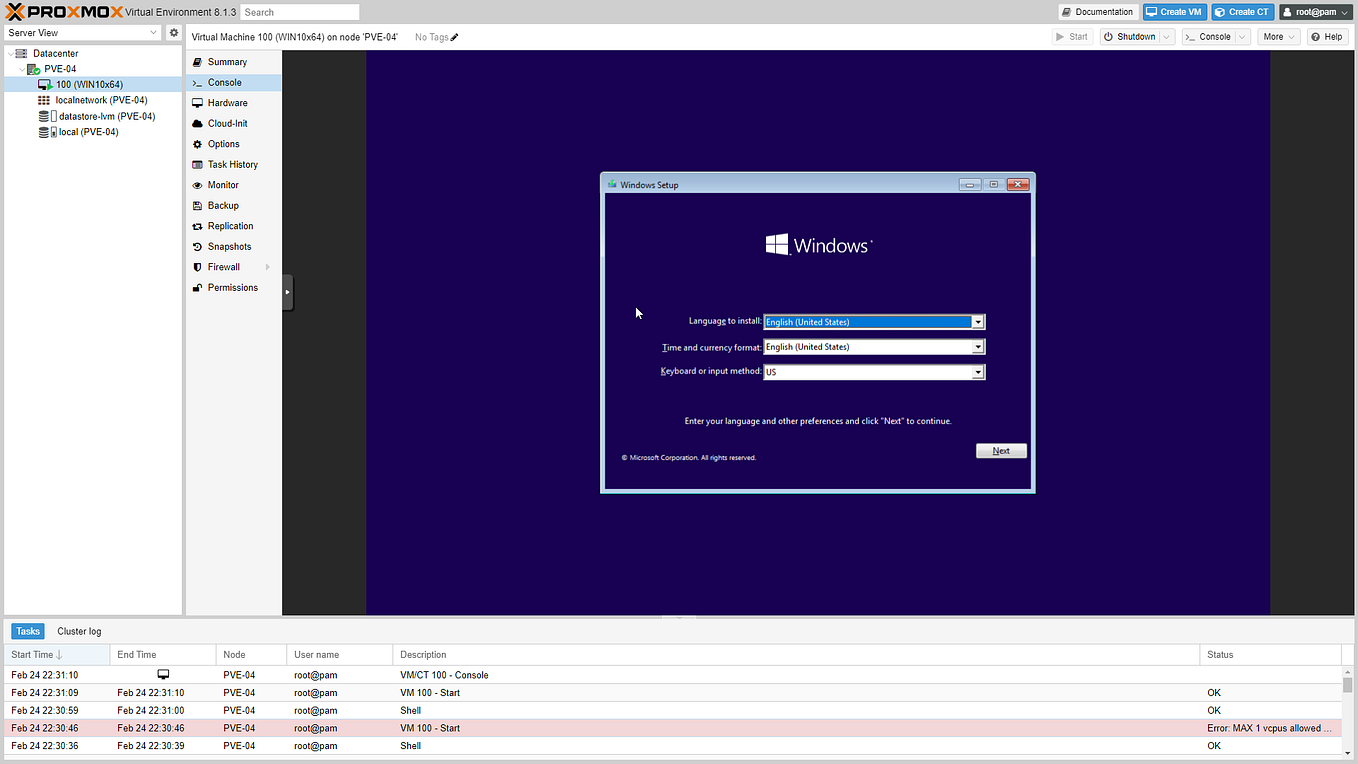View Task History for the VM
This screenshot has width=1358, height=764.
230,164
